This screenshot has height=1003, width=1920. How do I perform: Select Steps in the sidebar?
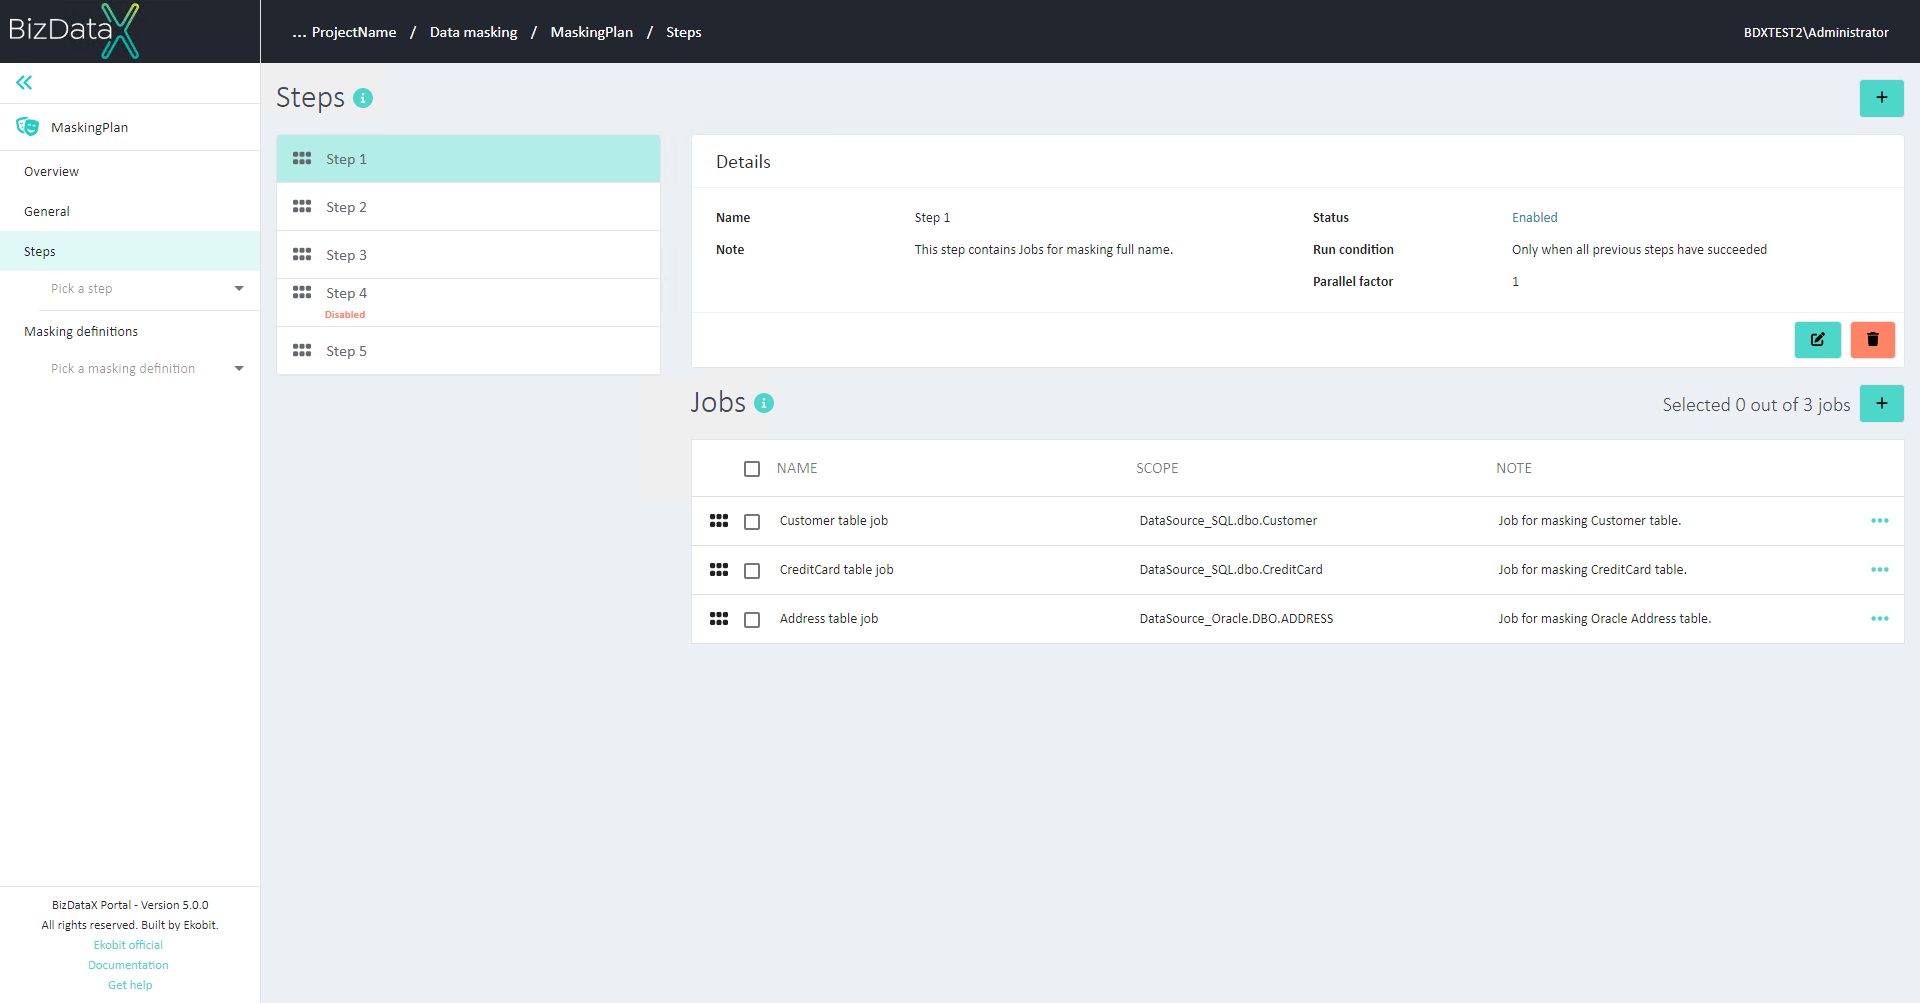[x=130, y=251]
